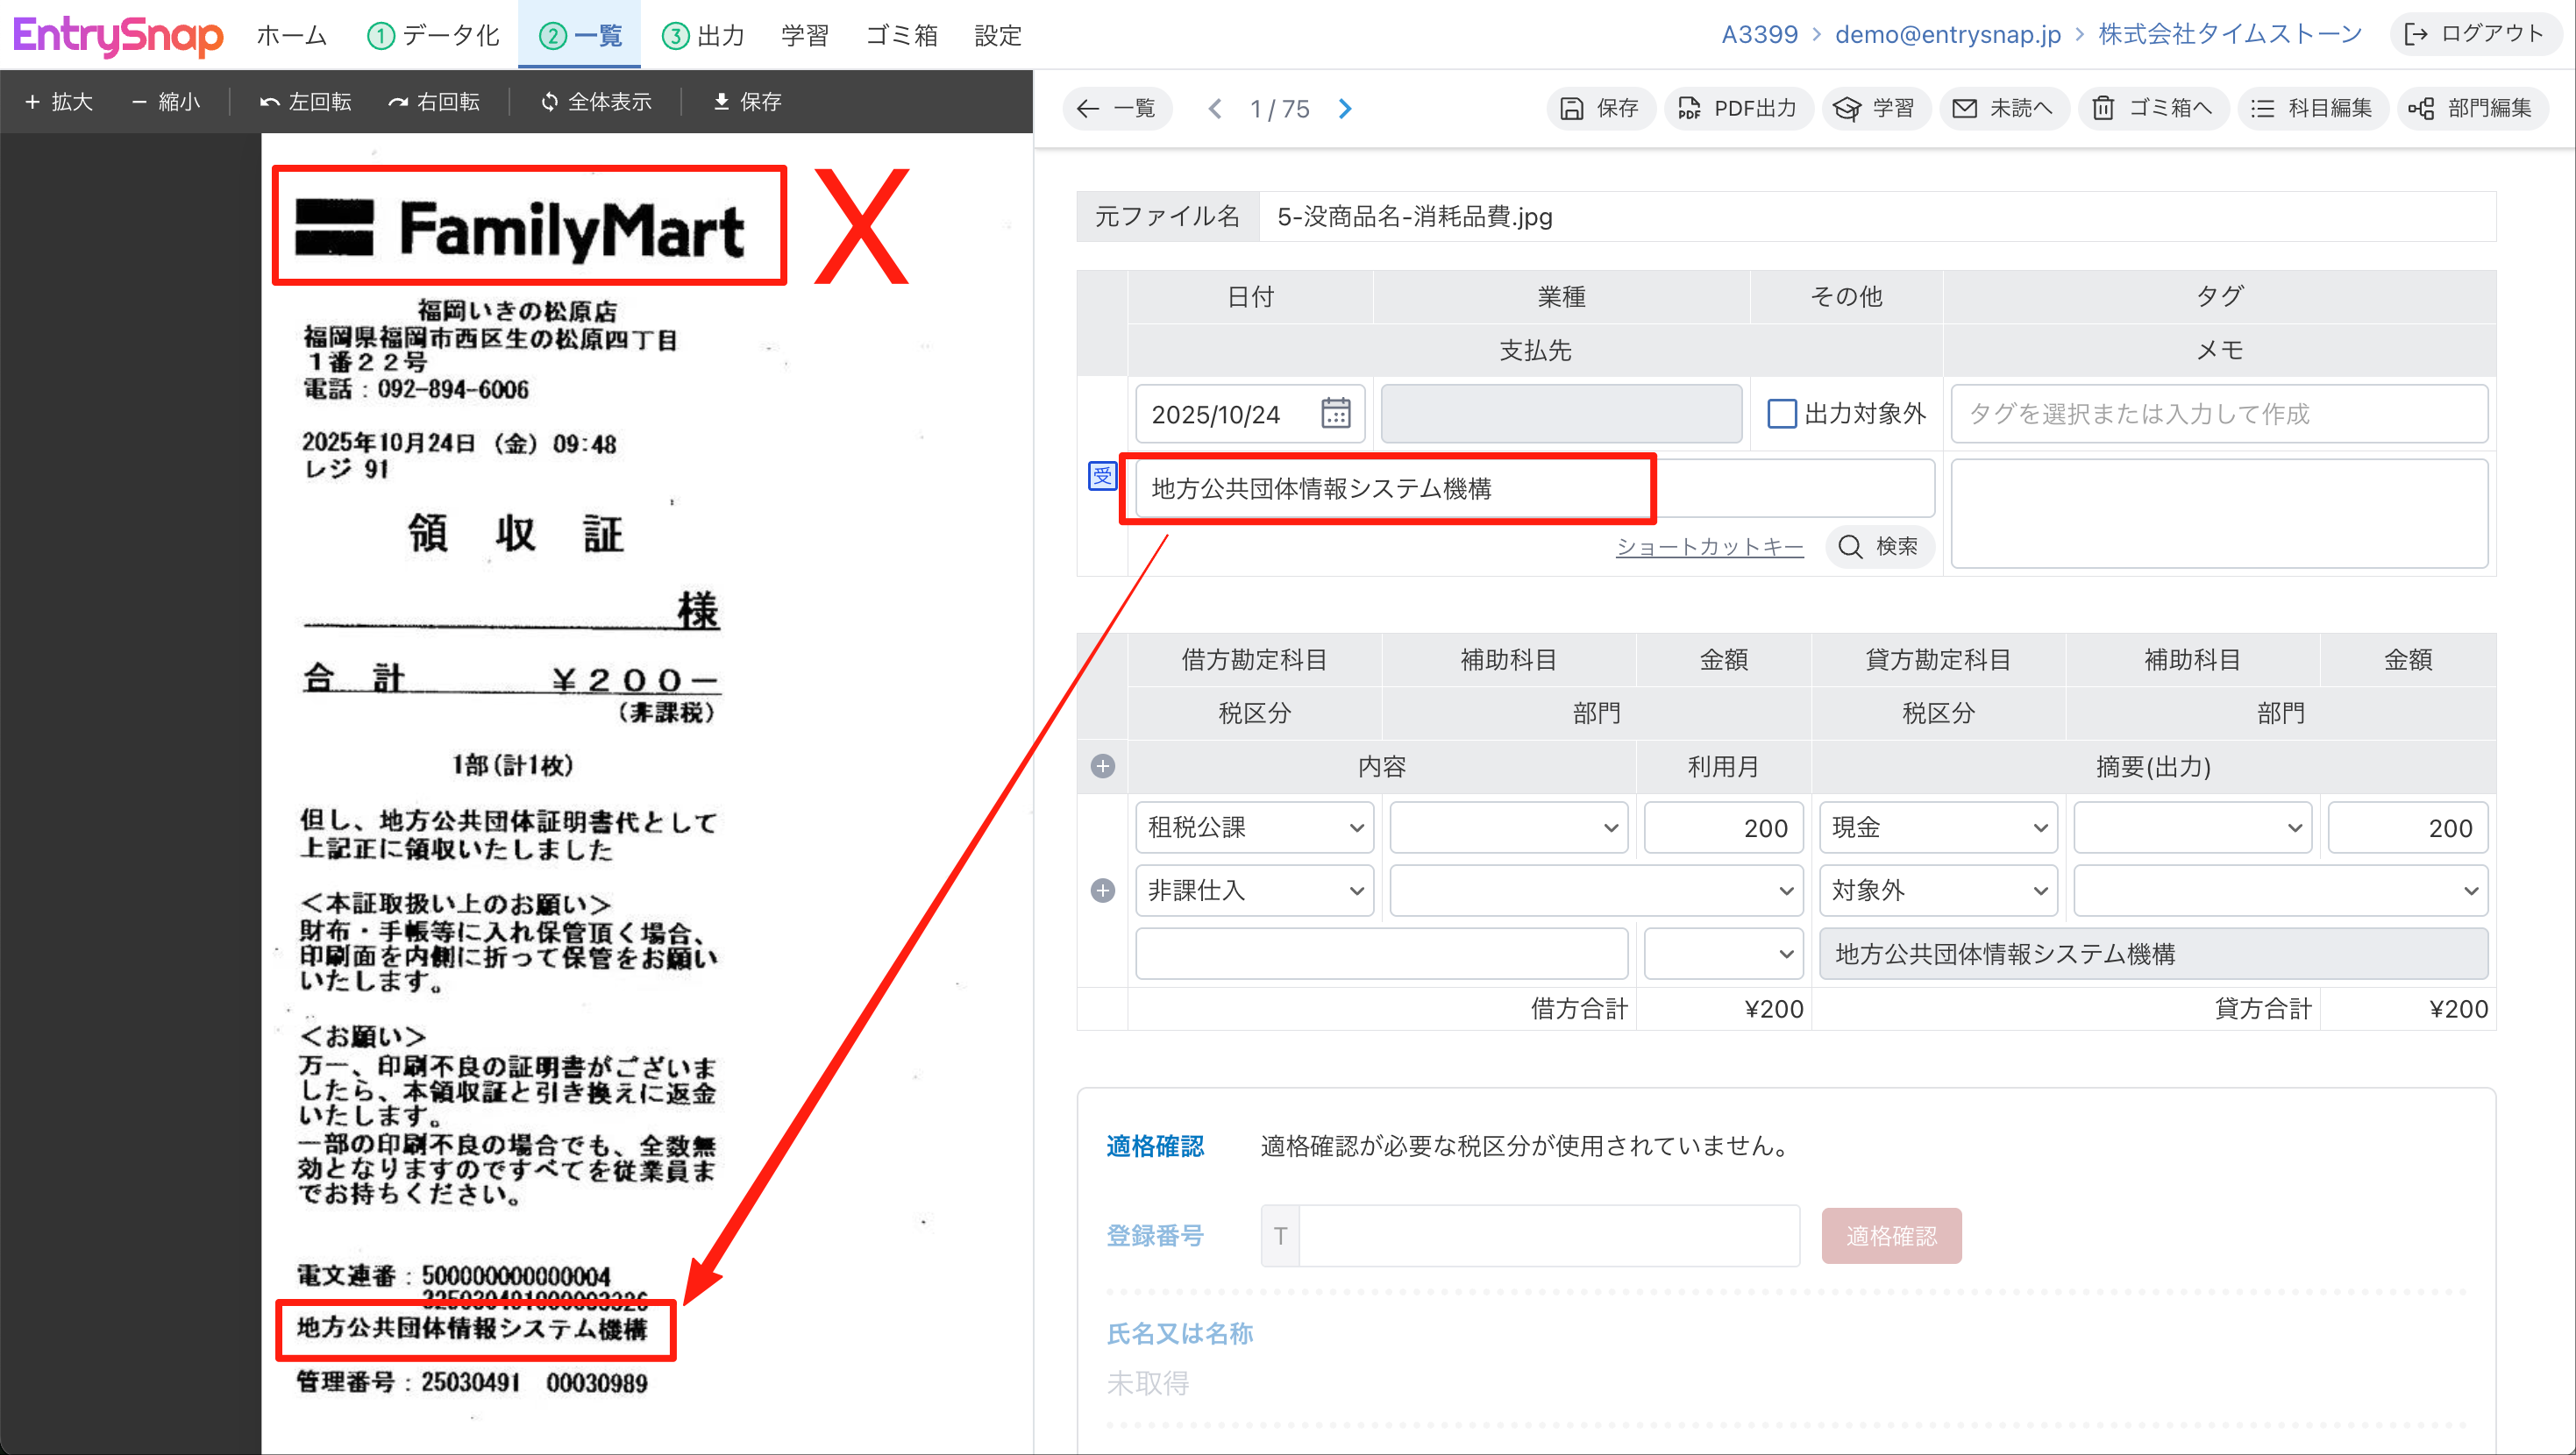This screenshot has height=1455, width=2576.
Task: Click the A3399 breadcrumb link
Action: [x=1759, y=34]
